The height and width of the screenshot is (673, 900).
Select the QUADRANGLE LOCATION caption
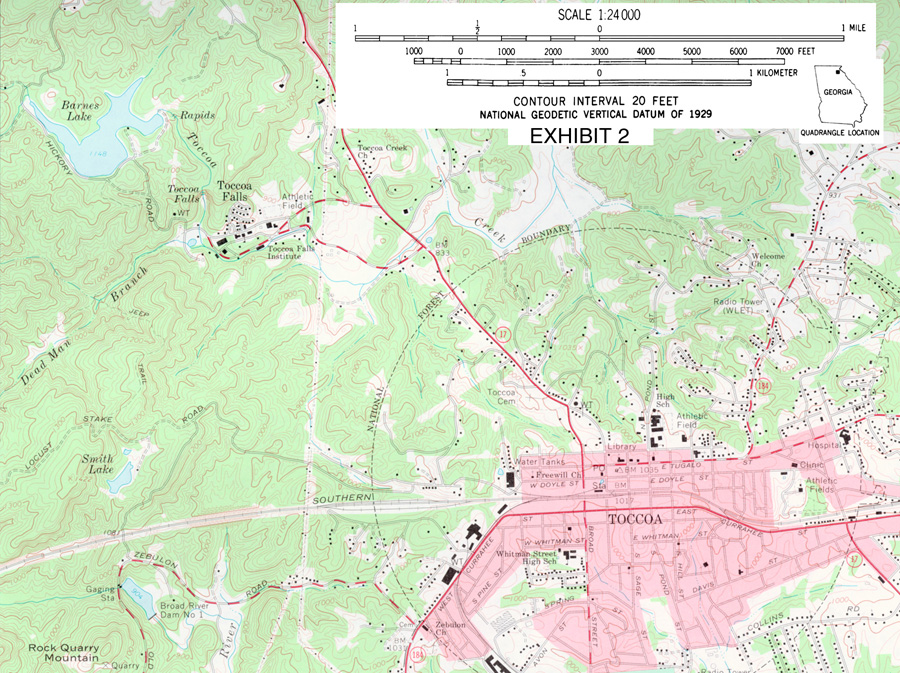(840, 133)
